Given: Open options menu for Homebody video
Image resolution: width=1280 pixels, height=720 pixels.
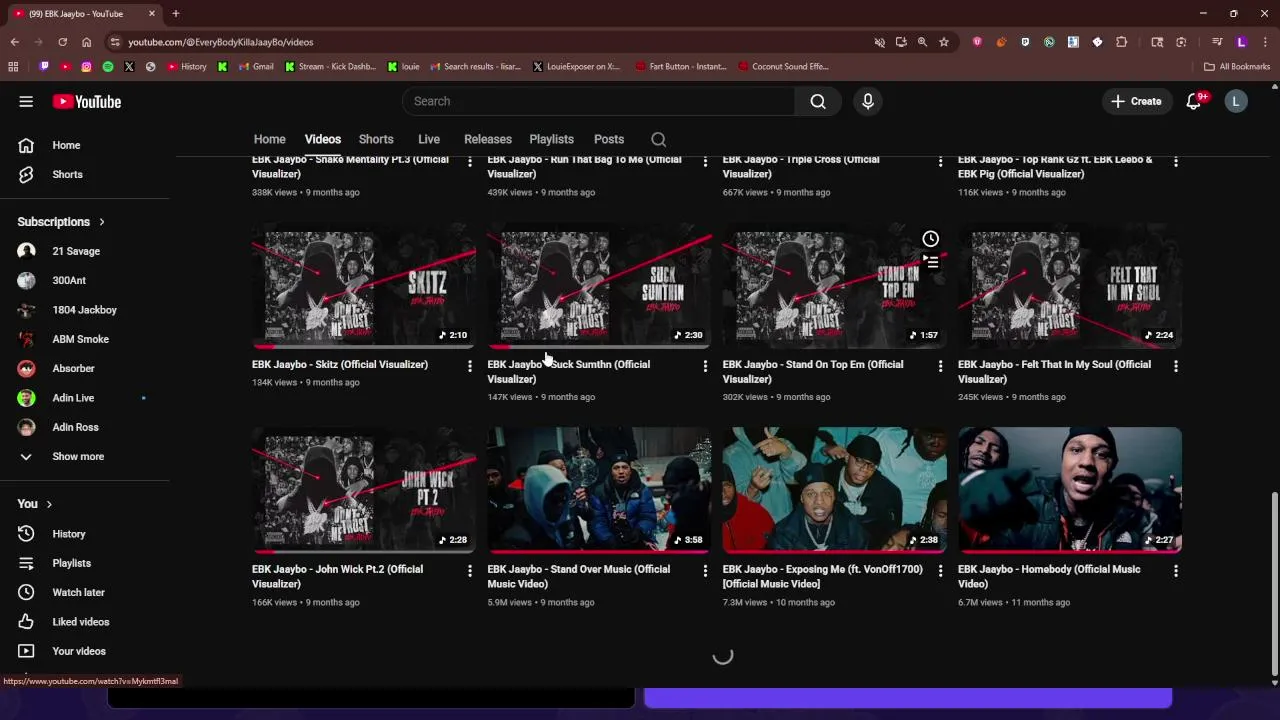Looking at the screenshot, I should (x=1175, y=571).
